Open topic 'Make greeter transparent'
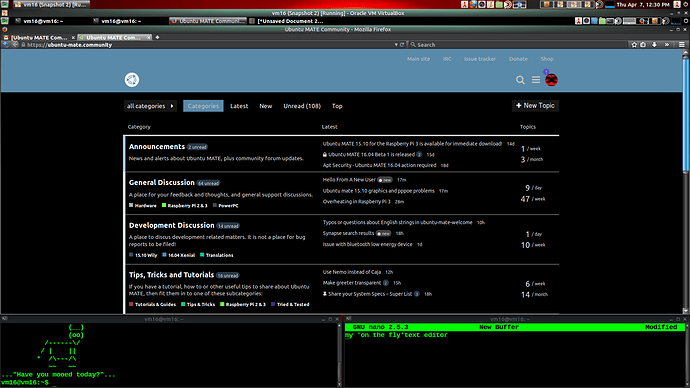The image size is (690, 388). tap(352, 283)
